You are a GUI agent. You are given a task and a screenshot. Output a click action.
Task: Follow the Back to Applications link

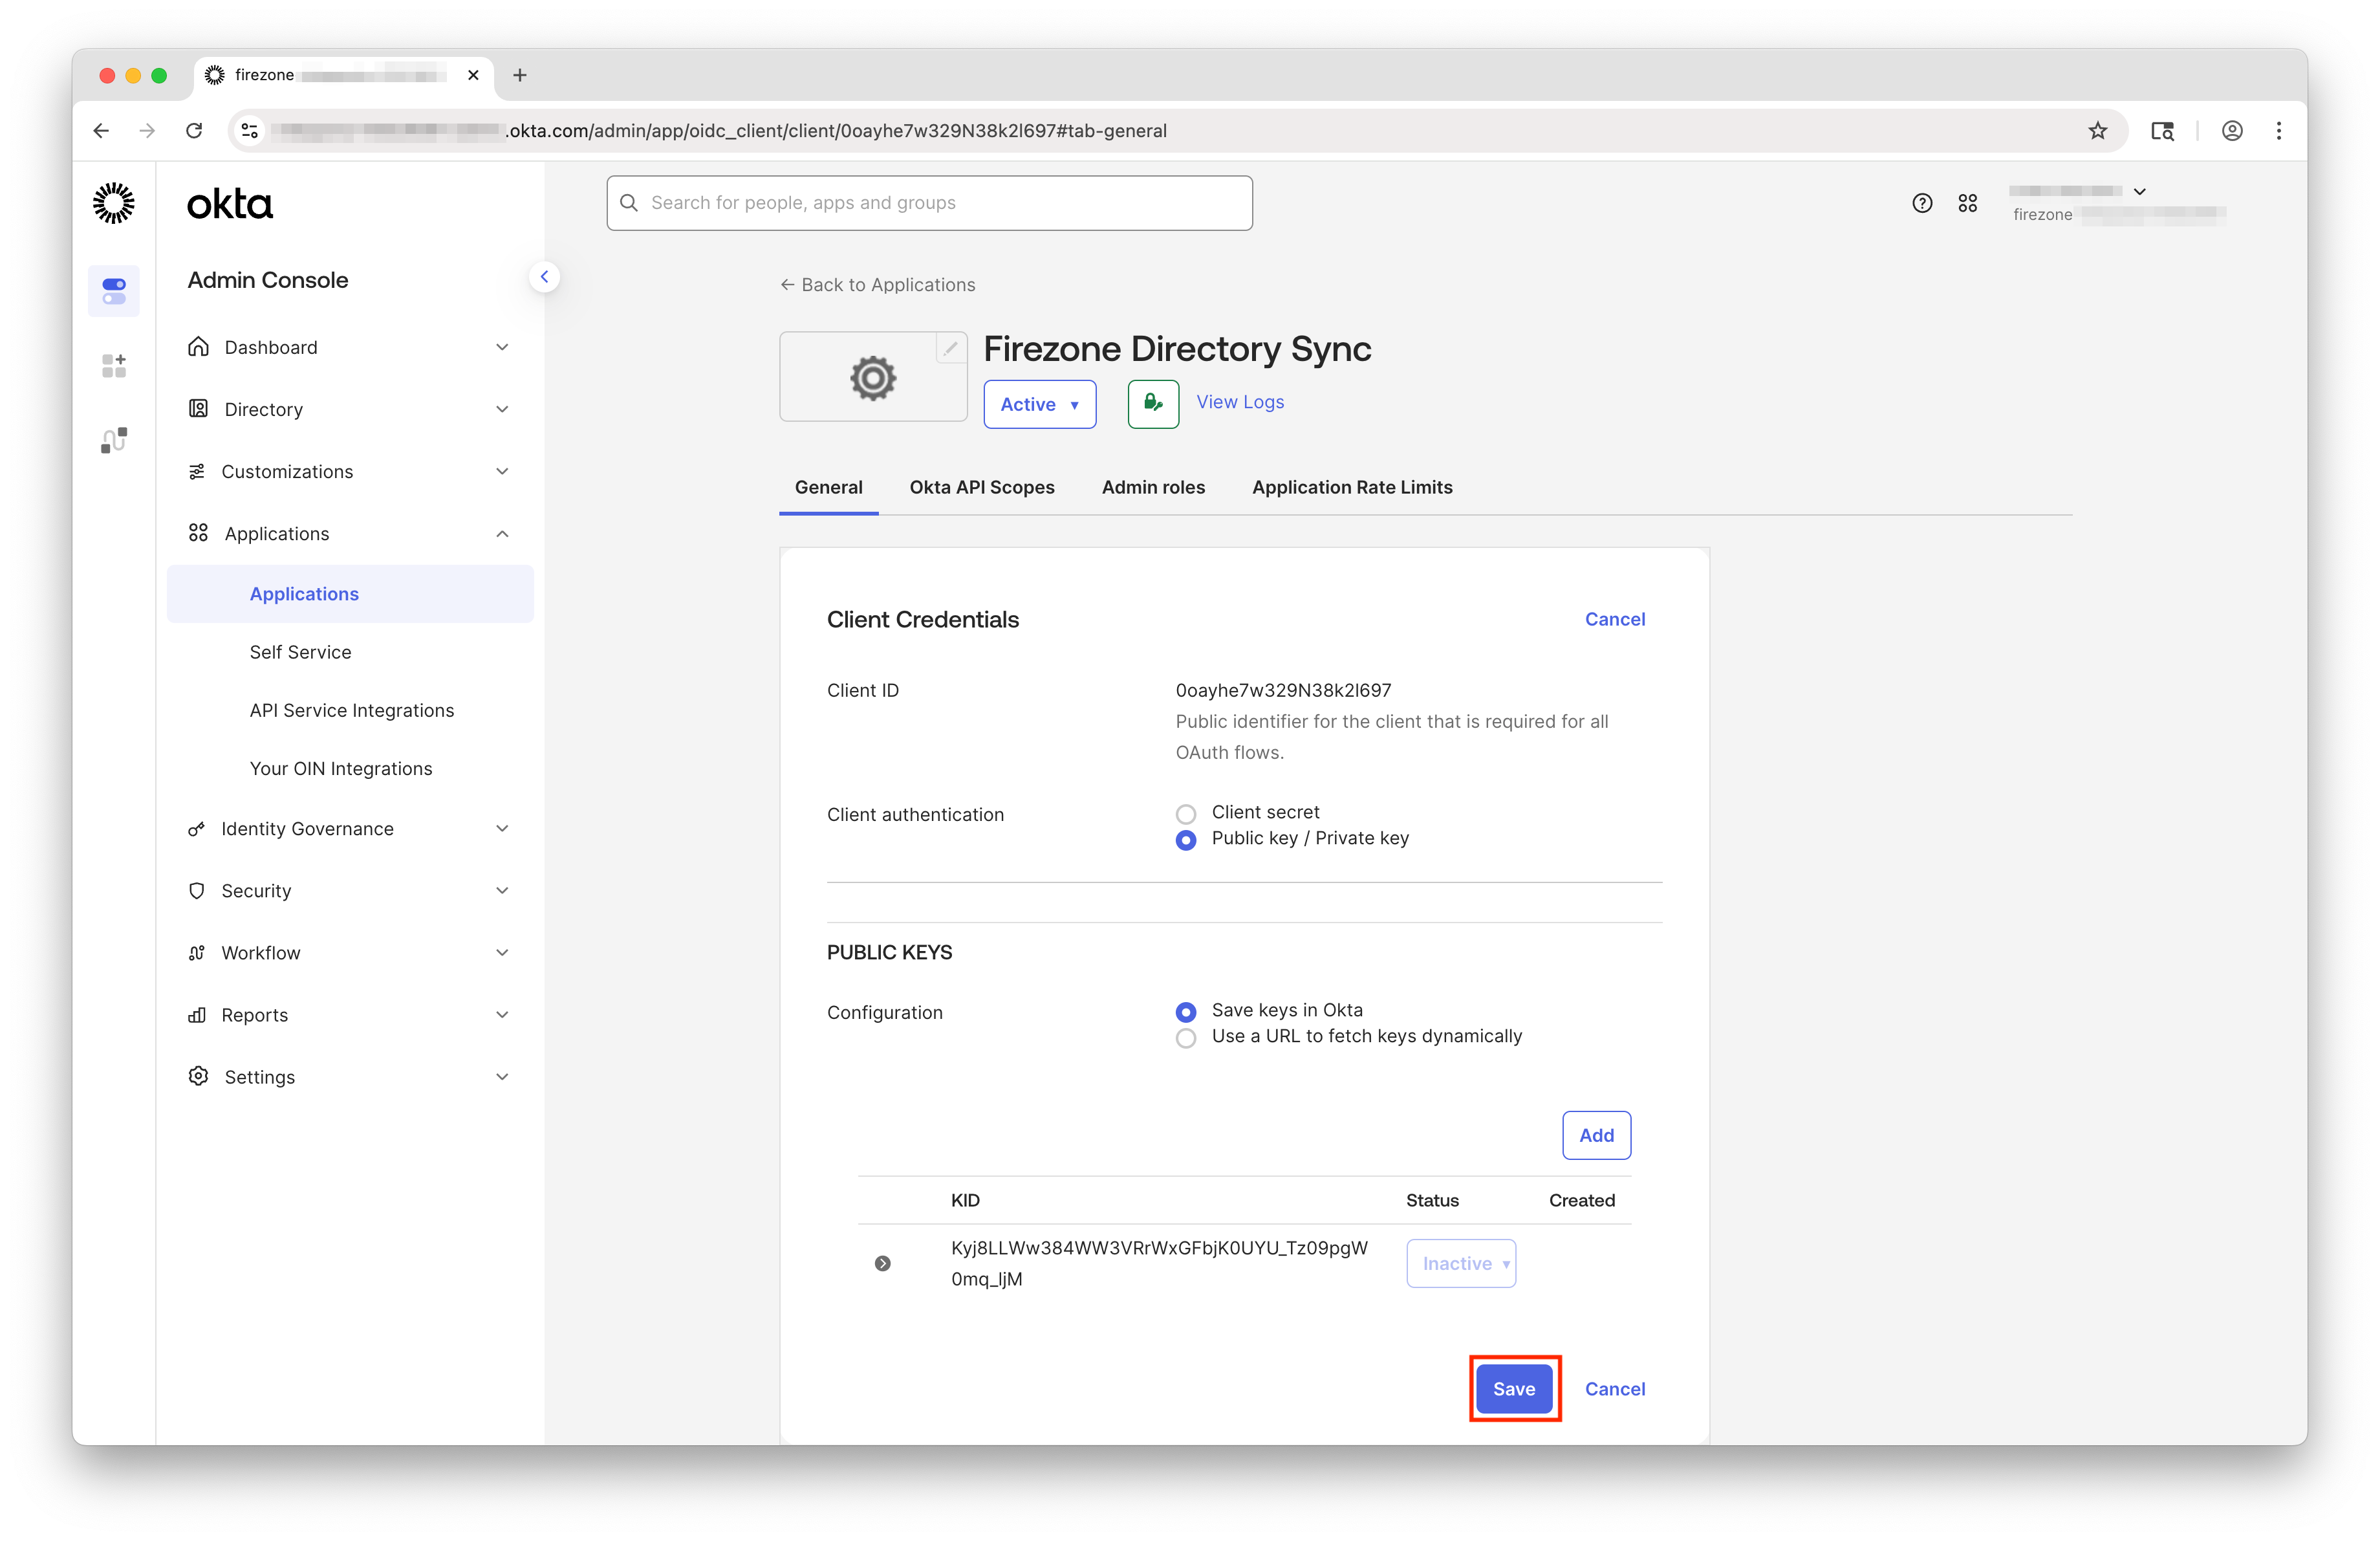point(877,285)
